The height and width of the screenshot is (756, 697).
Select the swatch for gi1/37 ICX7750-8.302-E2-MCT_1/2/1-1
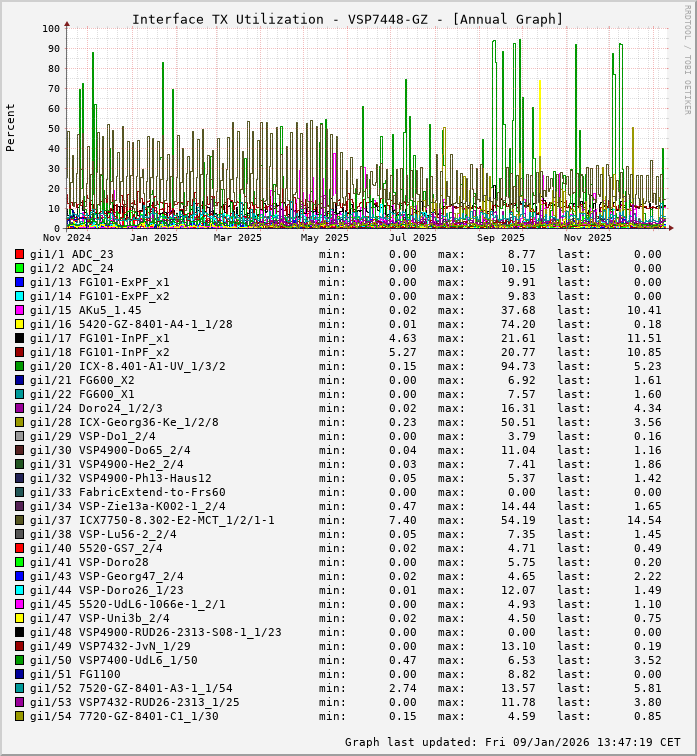pos(19,520)
